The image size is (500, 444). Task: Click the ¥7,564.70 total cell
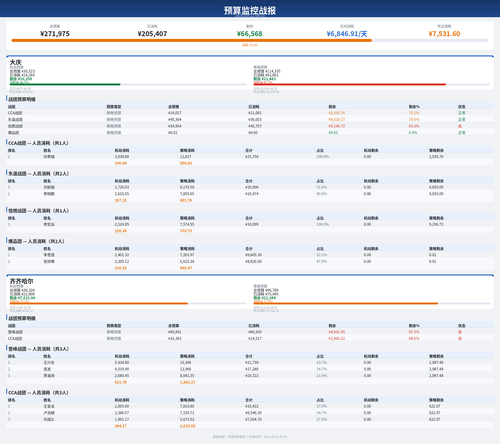coord(253,419)
